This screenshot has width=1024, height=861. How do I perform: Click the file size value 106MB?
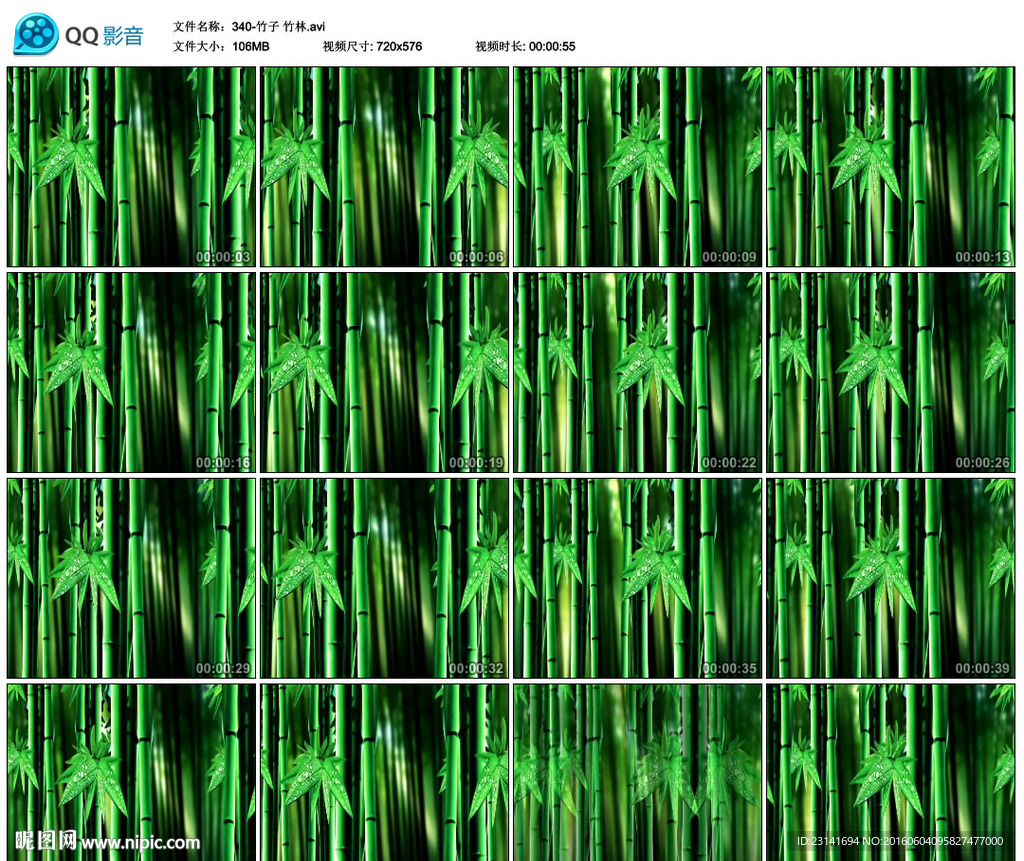pyautogui.click(x=251, y=46)
